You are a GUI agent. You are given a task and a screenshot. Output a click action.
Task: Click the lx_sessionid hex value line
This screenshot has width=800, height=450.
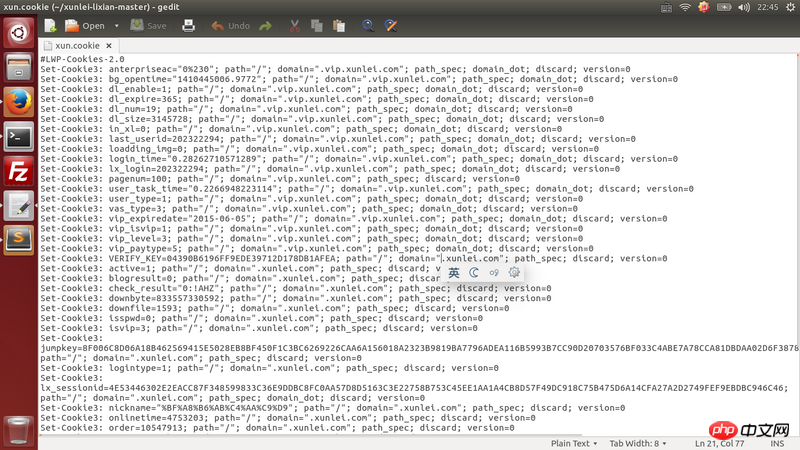pyautogui.click(x=414, y=388)
